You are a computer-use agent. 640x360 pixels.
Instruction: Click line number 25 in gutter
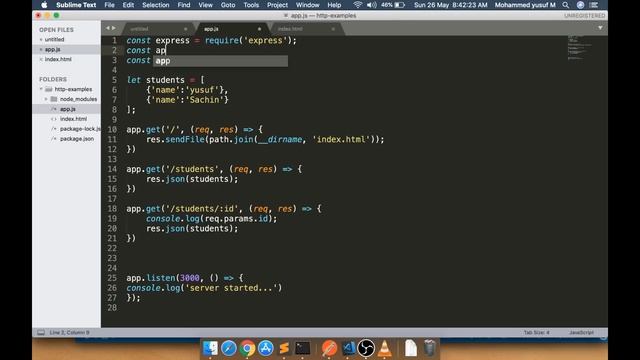pyautogui.click(x=112, y=278)
